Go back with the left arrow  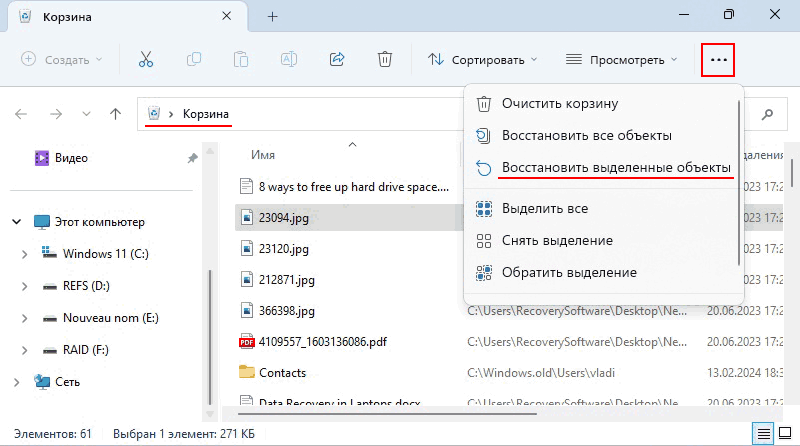pos(21,114)
